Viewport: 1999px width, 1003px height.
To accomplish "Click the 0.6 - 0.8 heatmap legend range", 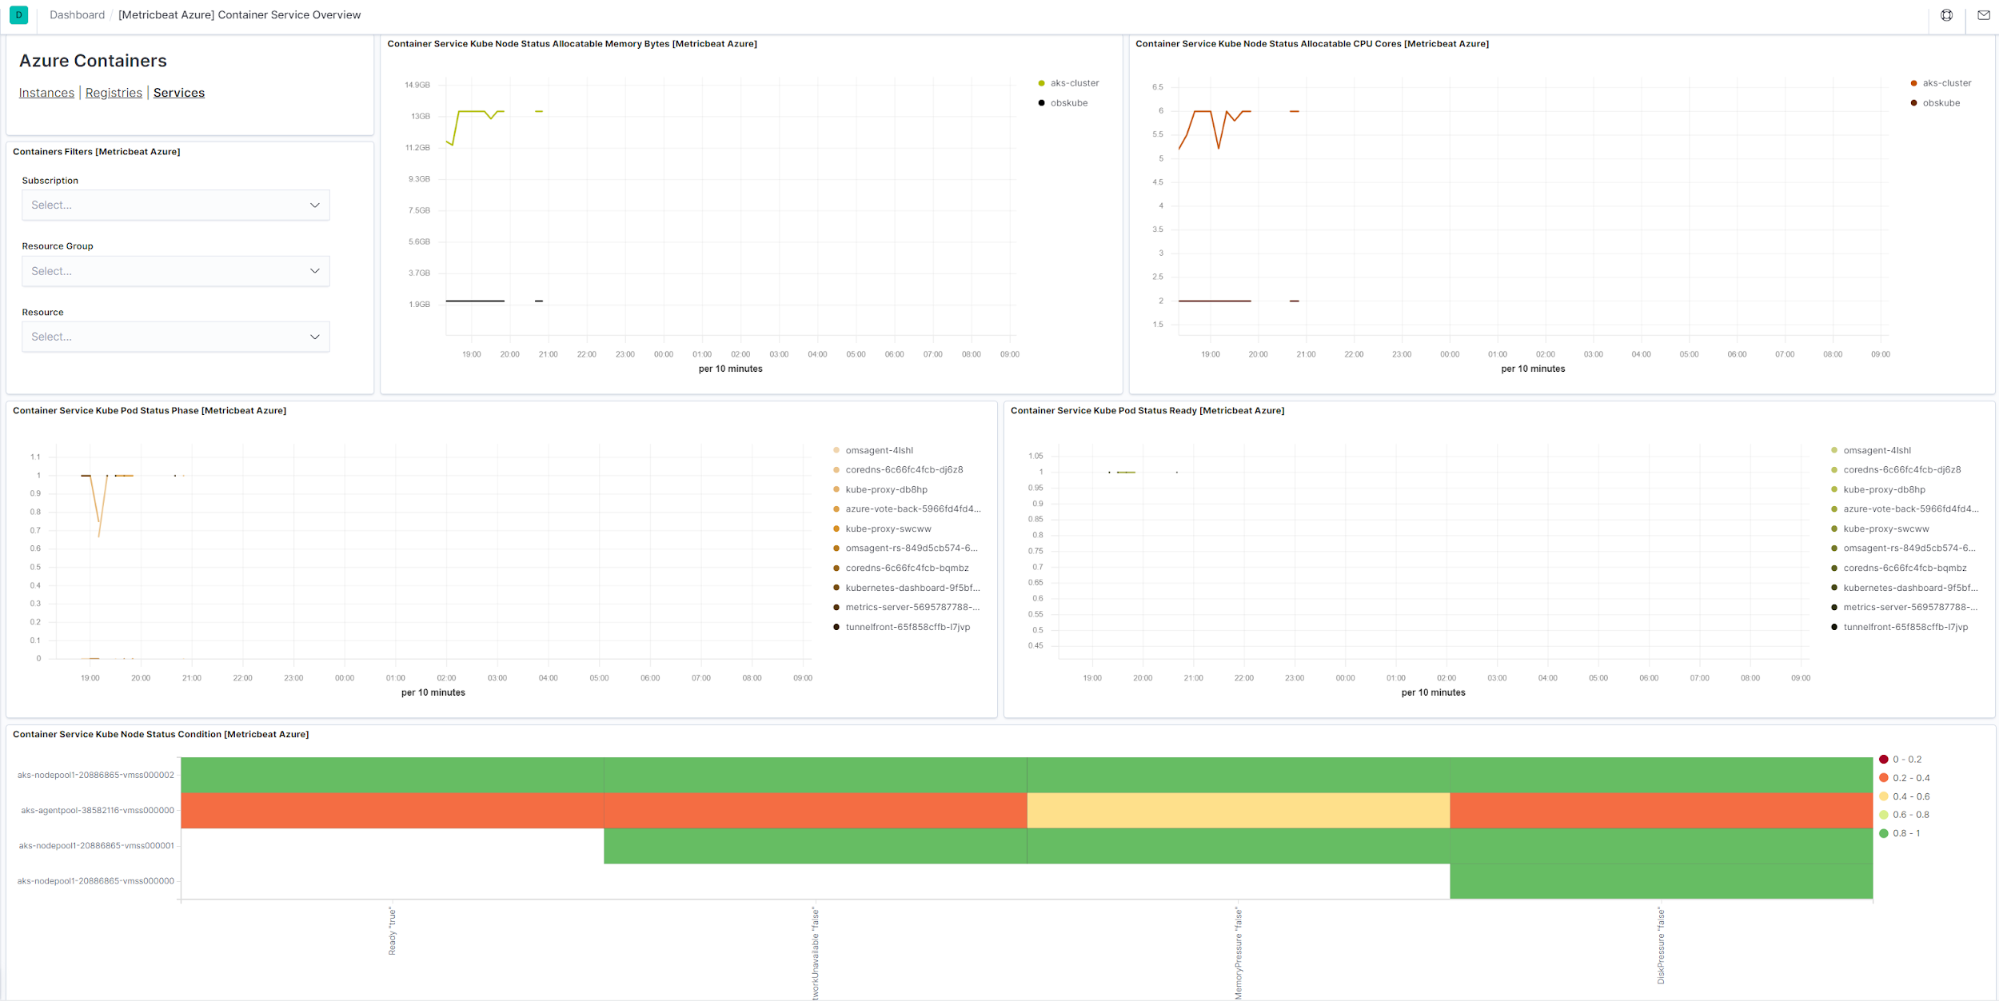I will 1905,815.
